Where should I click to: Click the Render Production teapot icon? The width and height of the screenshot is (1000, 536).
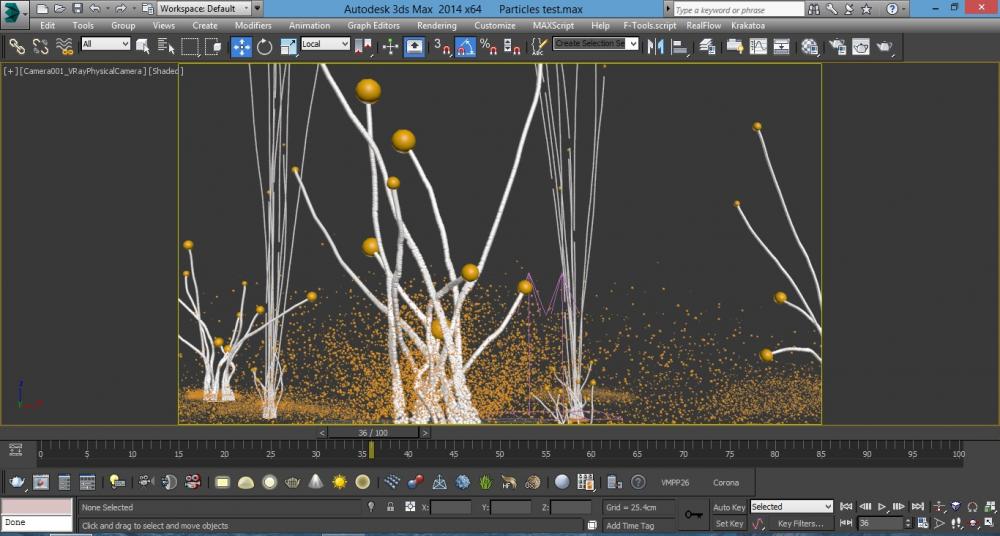[x=885, y=46]
